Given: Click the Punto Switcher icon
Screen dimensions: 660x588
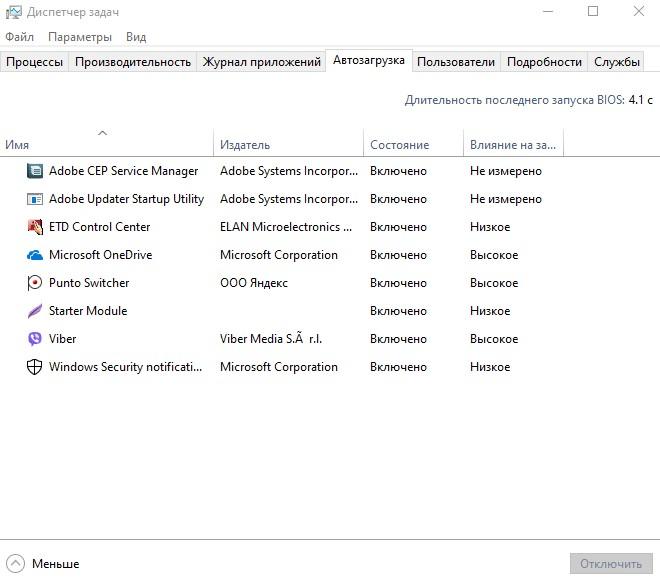Looking at the screenshot, I should tap(35, 283).
